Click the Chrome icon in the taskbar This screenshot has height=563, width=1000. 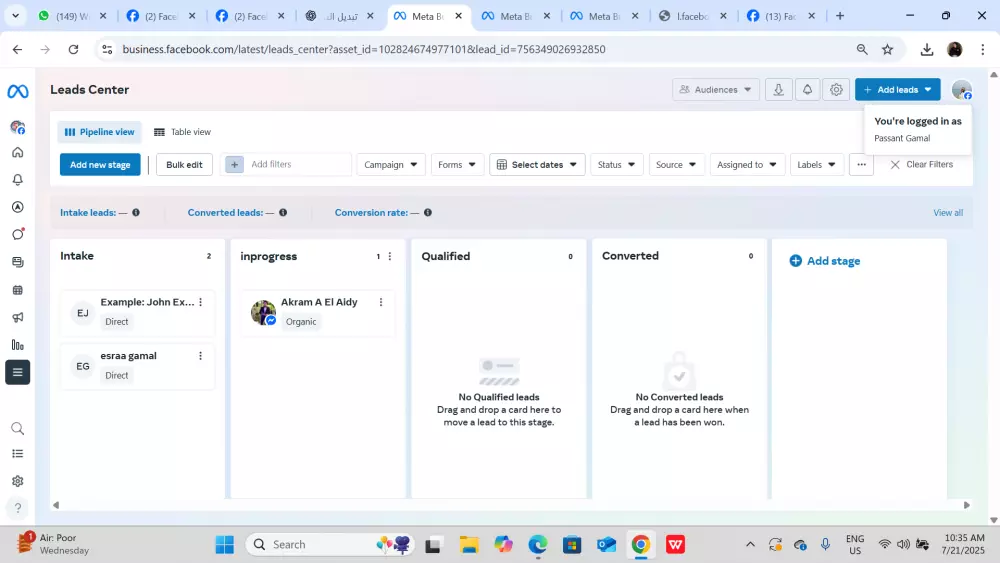(641, 545)
